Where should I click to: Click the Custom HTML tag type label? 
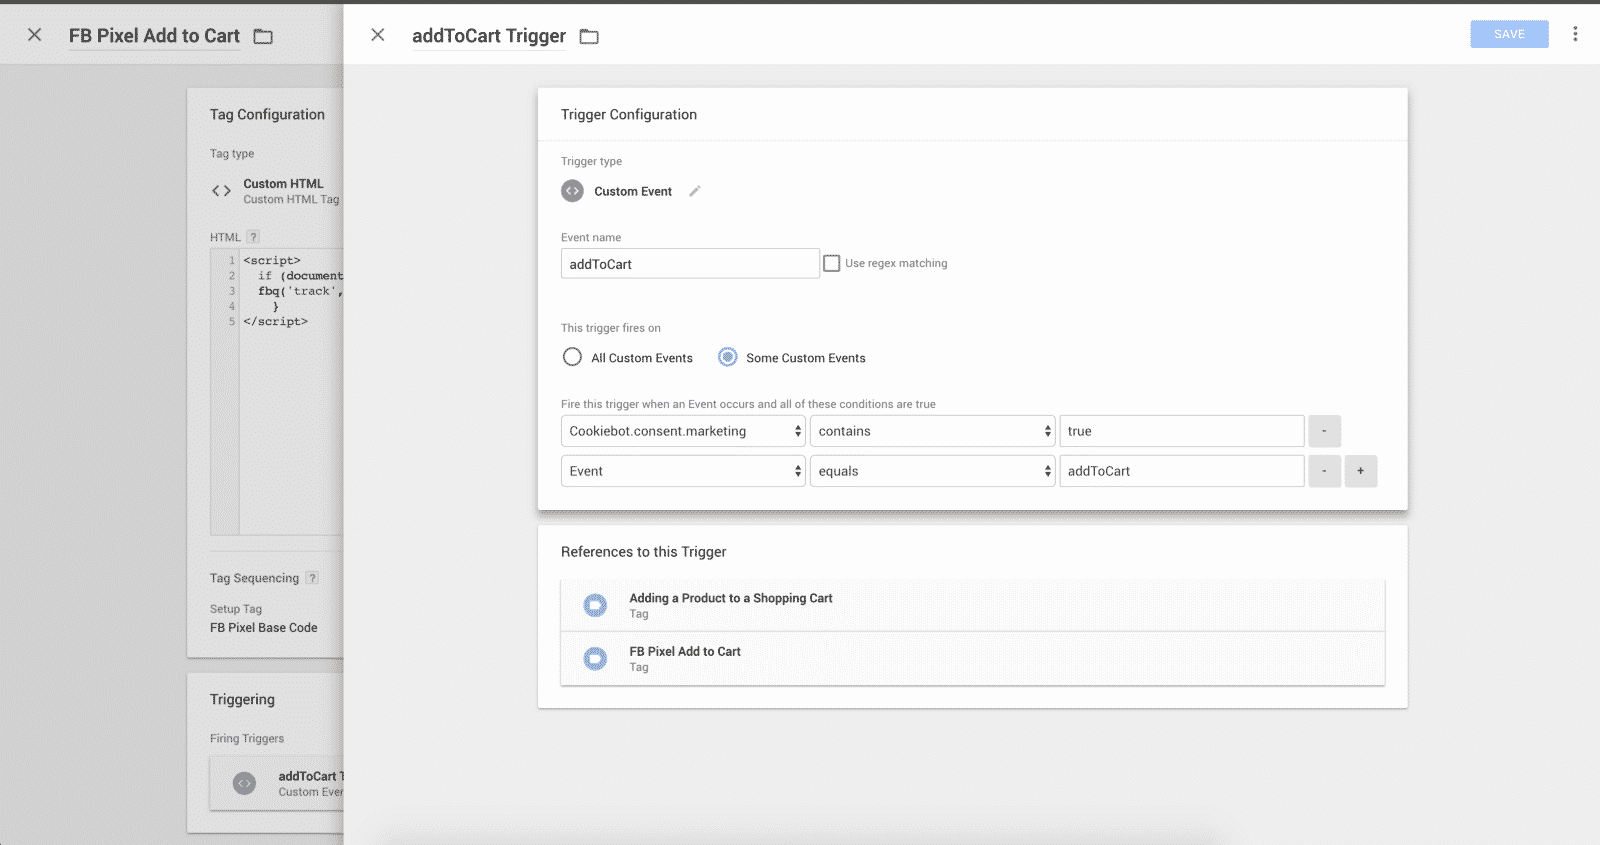click(x=283, y=184)
